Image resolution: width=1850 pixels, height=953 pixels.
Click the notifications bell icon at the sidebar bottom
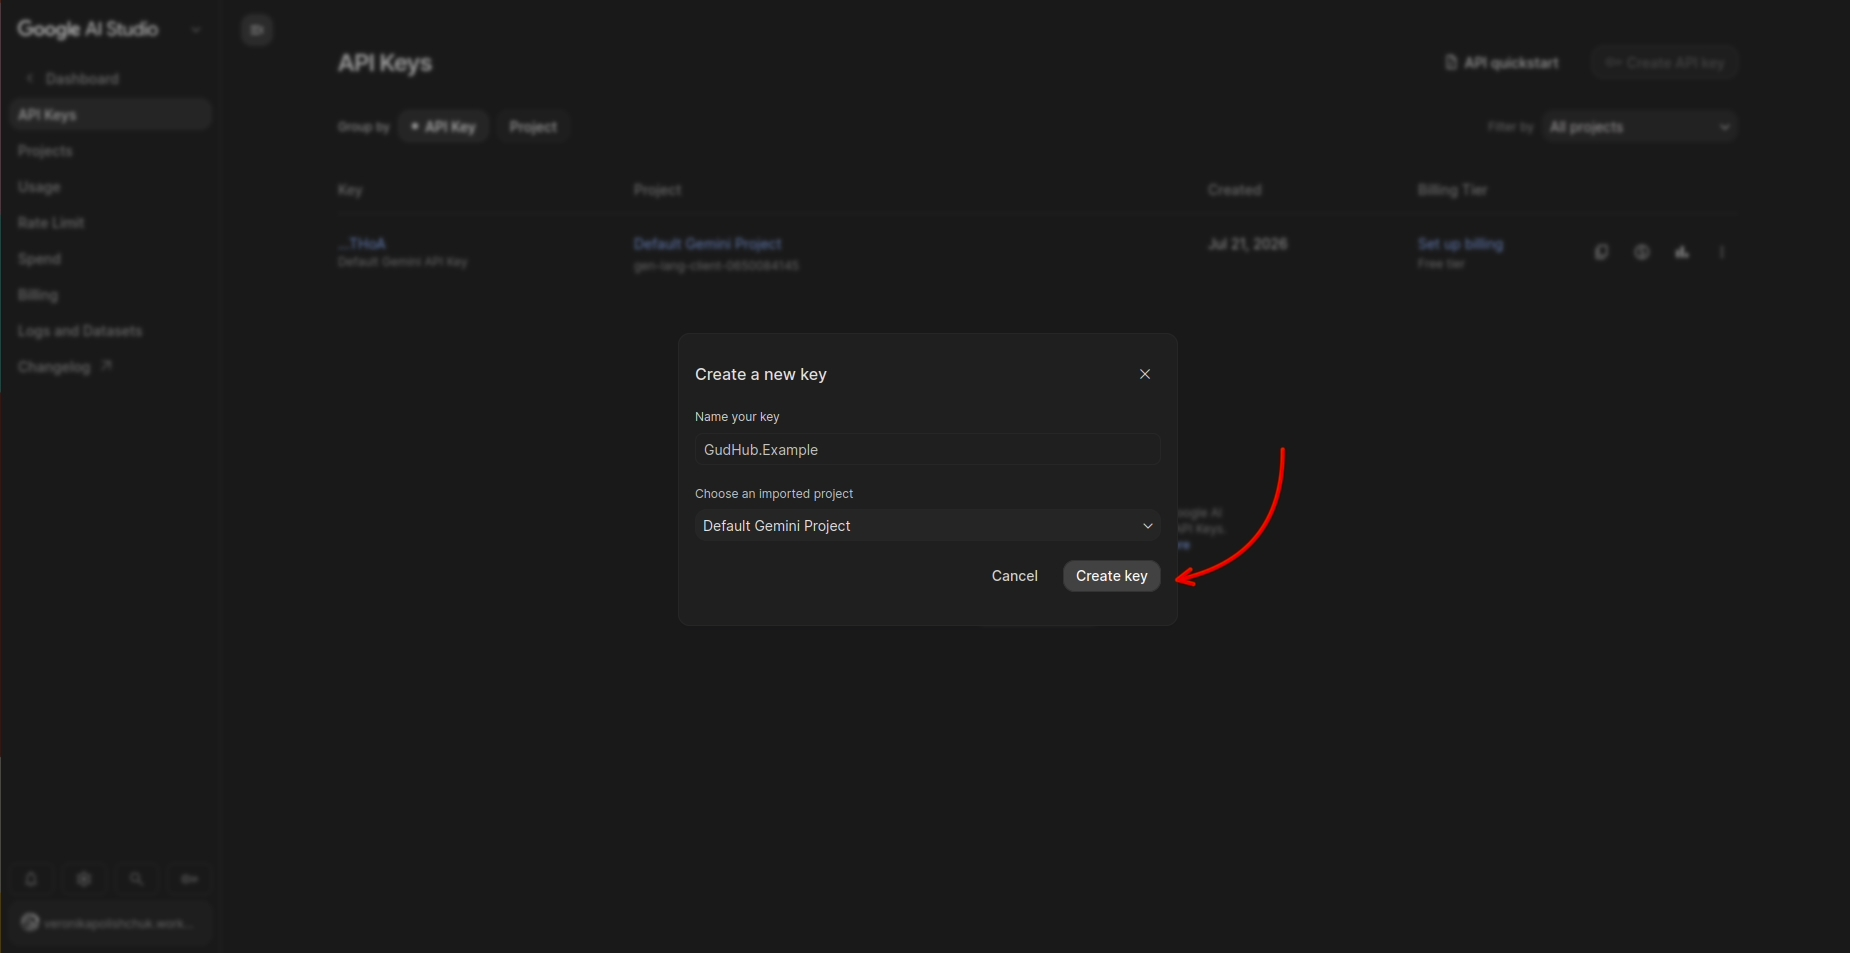(x=31, y=879)
